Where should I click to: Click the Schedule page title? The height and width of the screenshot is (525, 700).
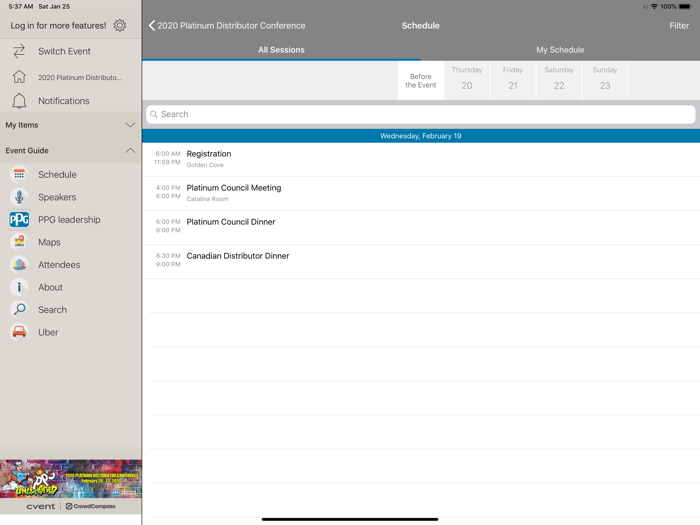coord(421,25)
